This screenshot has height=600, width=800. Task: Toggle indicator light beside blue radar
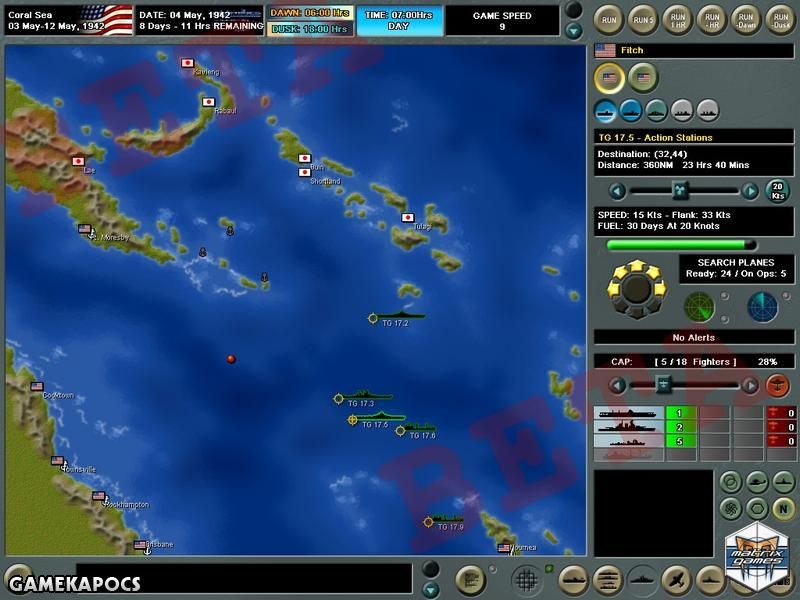(786, 296)
